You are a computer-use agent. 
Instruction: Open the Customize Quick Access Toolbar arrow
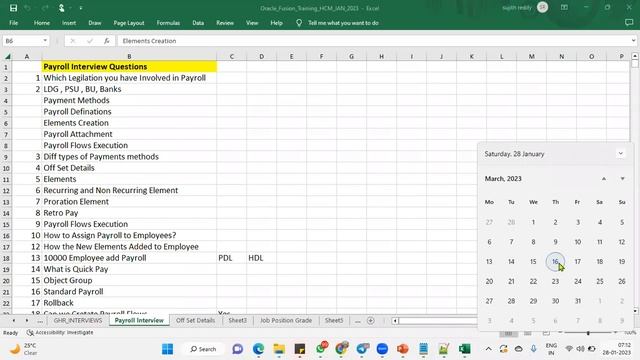coord(80,8)
